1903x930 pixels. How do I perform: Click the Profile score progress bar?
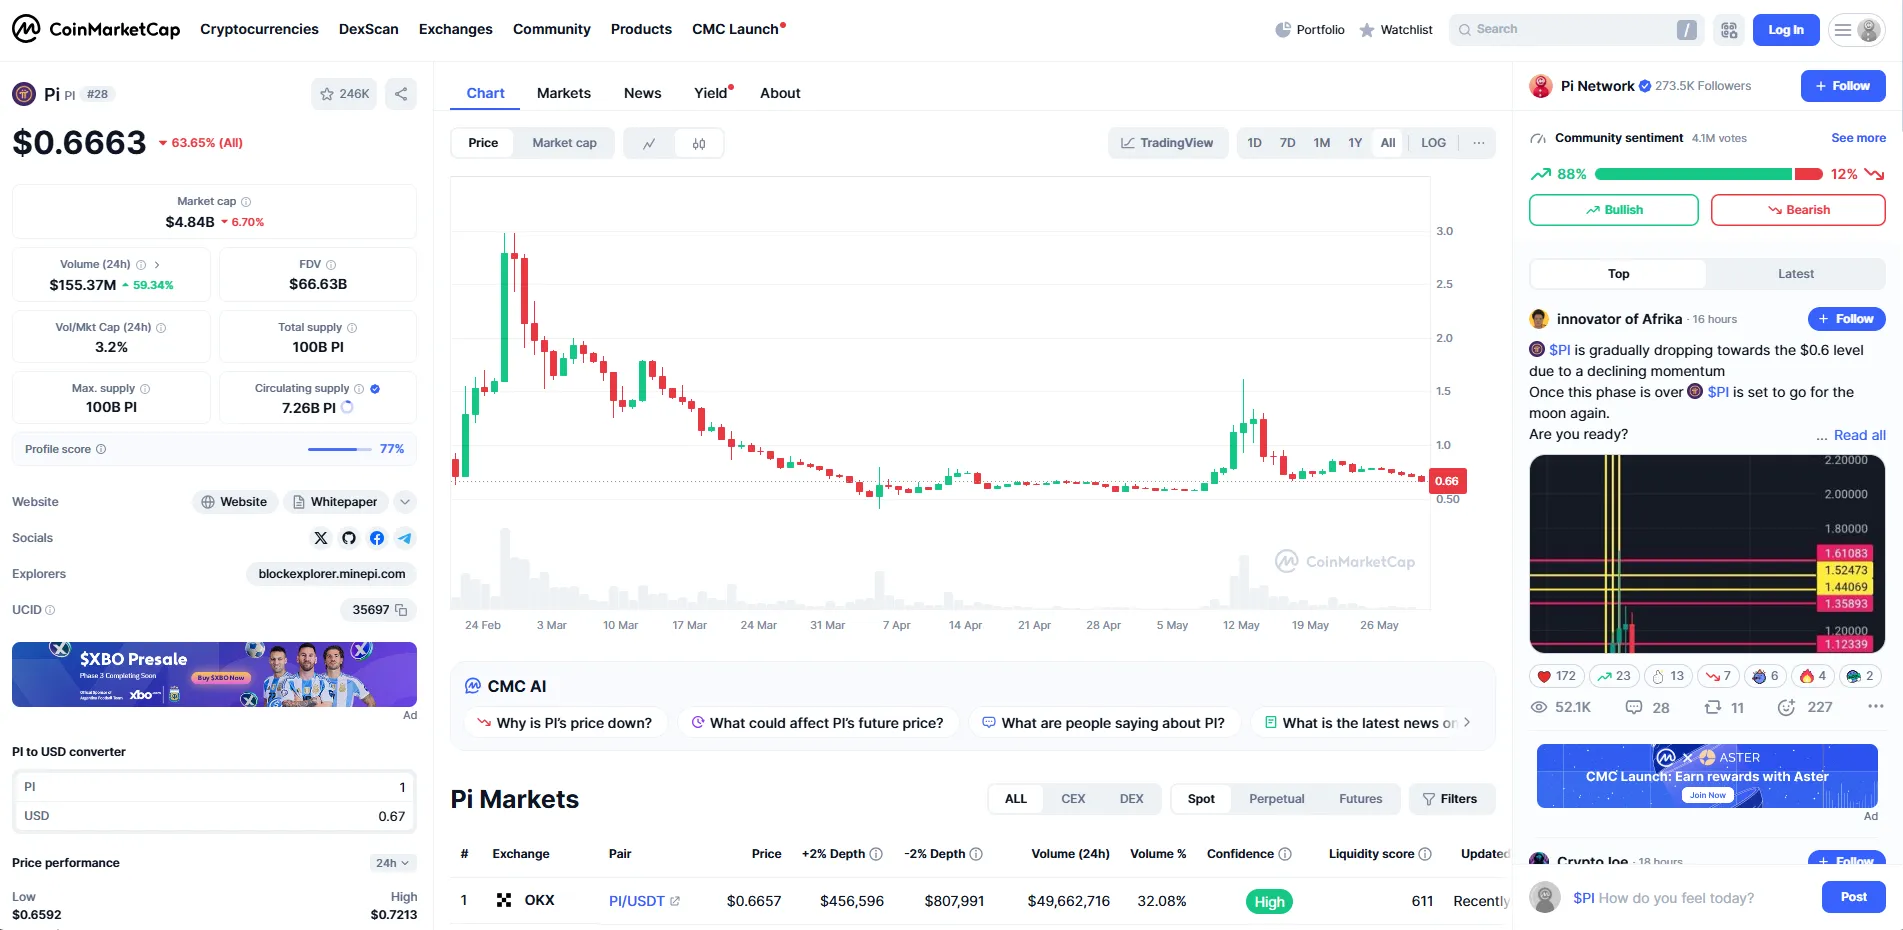339,449
